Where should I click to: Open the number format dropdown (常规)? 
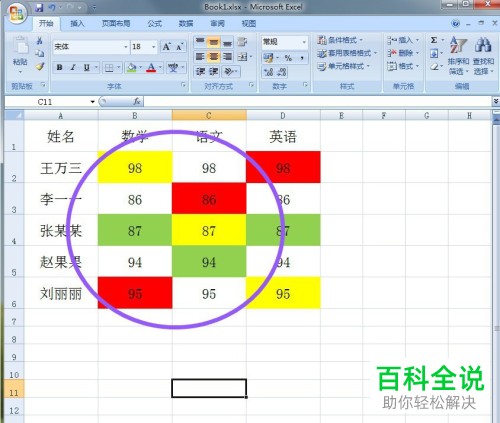tap(304, 42)
